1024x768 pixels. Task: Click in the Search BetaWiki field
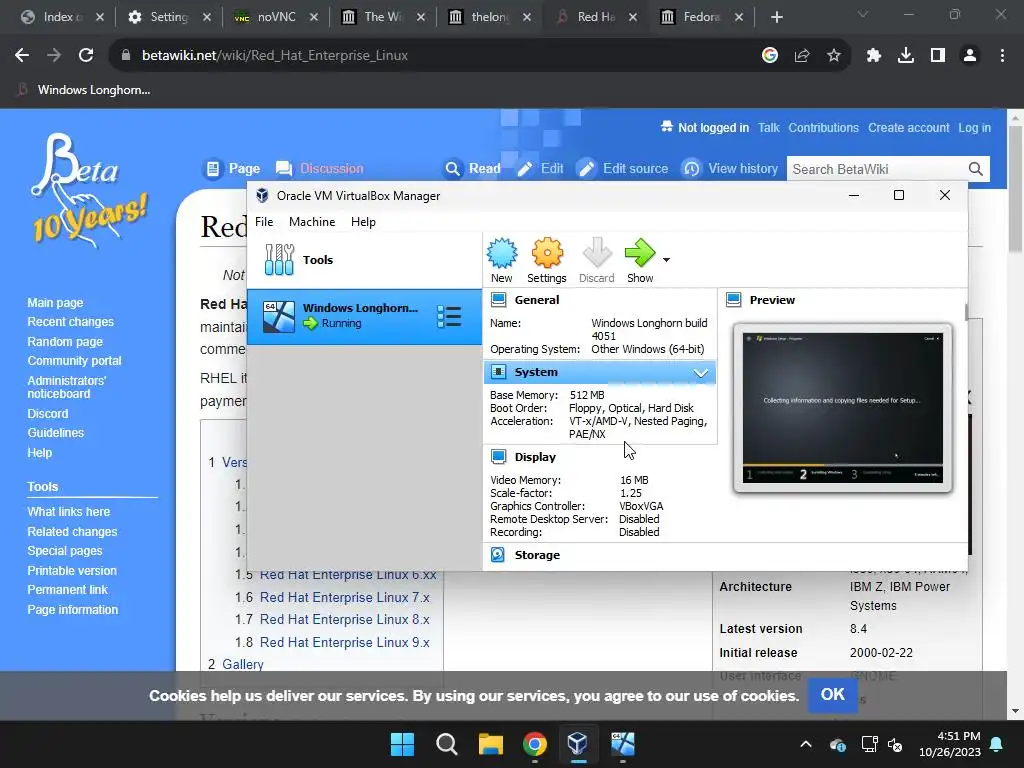(875, 169)
